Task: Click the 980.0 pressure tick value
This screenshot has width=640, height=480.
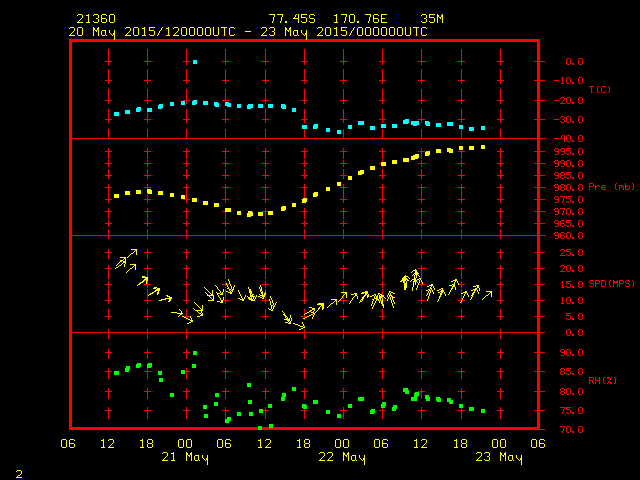Action: coord(569,188)
